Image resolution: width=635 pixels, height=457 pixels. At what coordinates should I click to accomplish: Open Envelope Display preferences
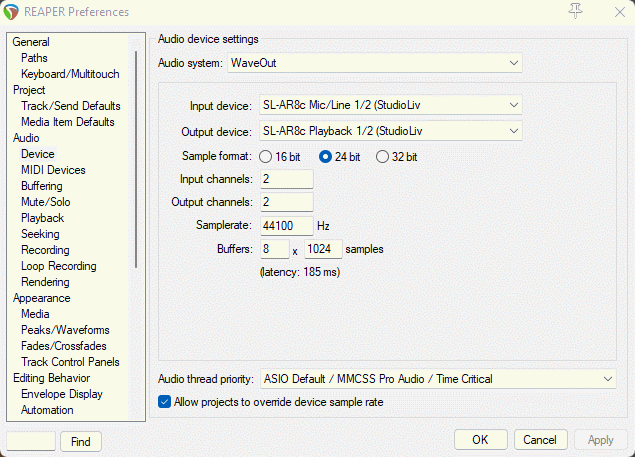(62, 394)
